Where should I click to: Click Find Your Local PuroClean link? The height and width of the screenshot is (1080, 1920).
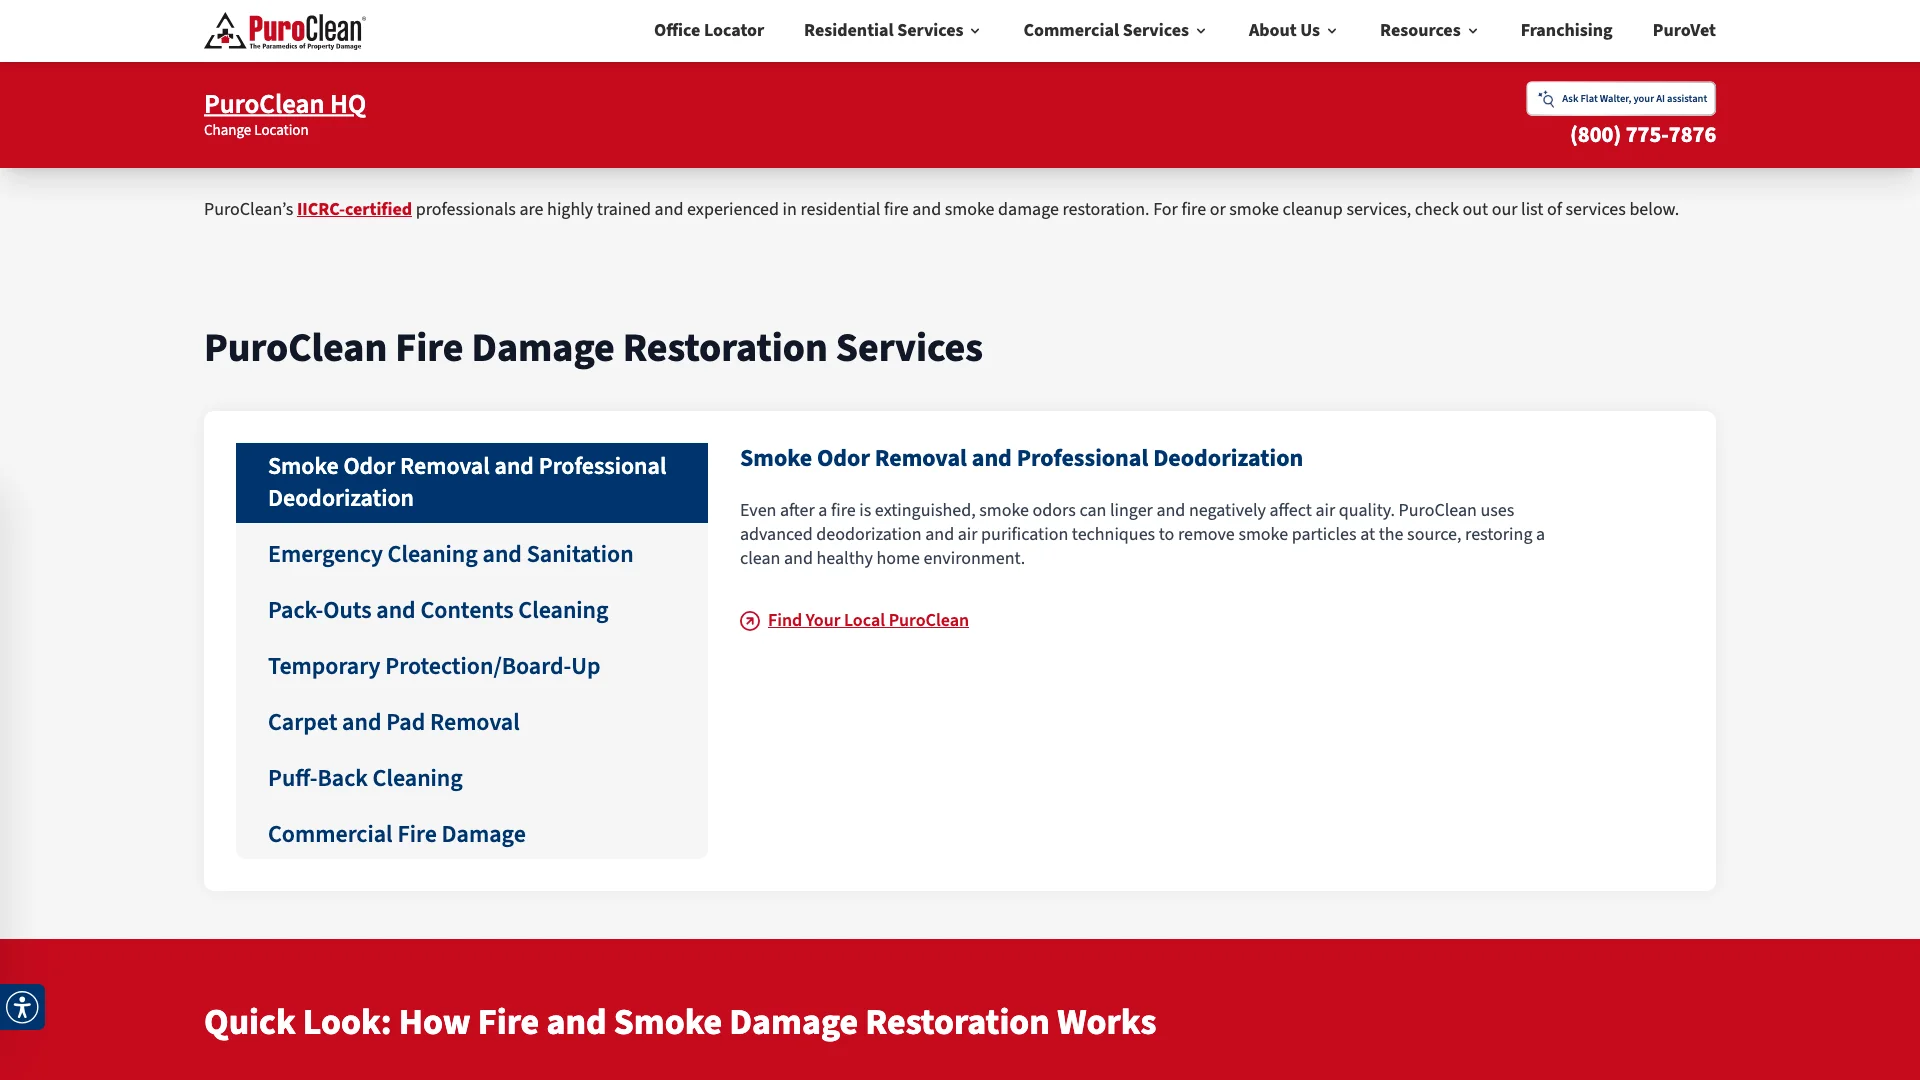[x=867, y=620]
